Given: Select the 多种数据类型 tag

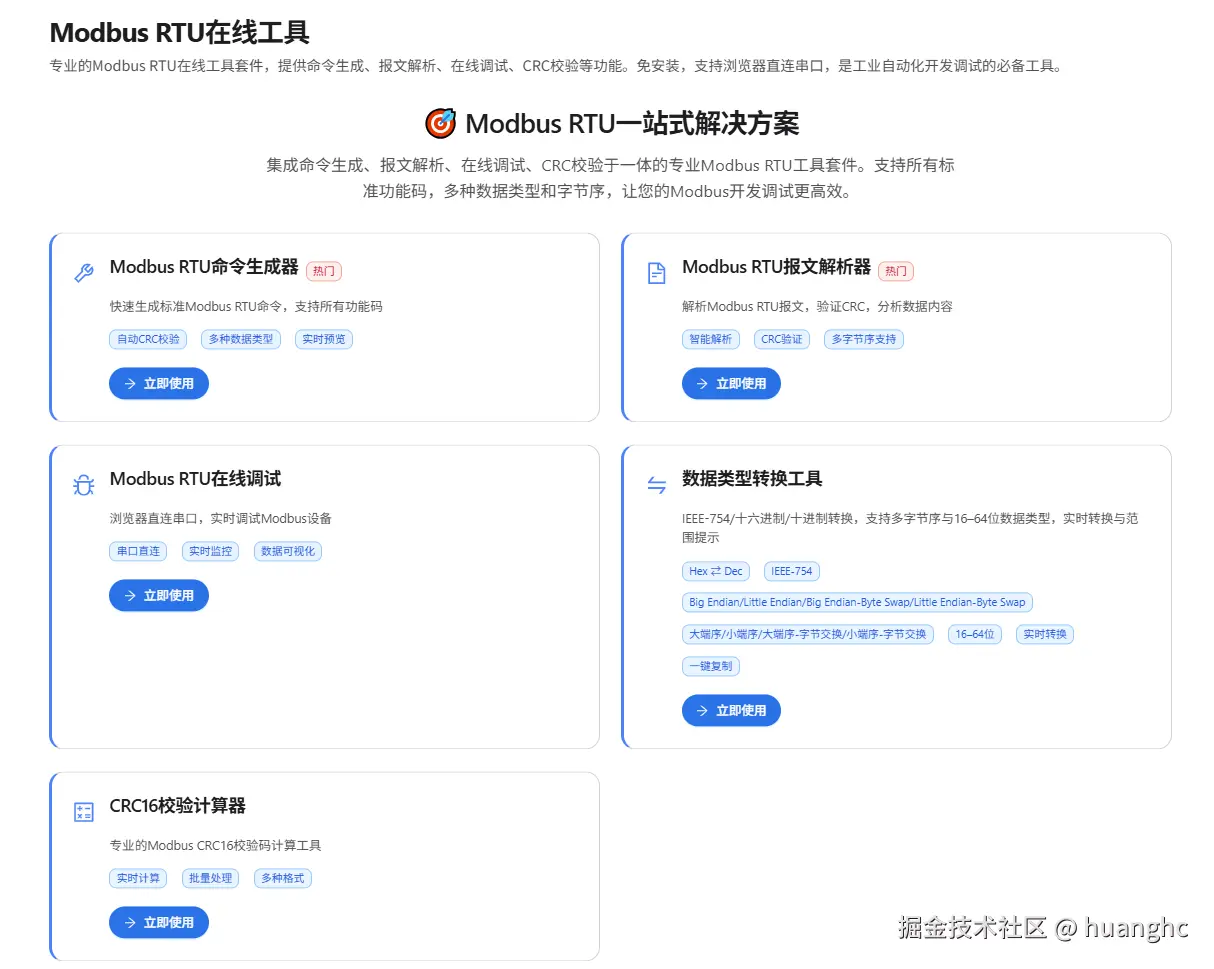Looking at the screenshot, I should pyautogui.click(x=241, y=339).
